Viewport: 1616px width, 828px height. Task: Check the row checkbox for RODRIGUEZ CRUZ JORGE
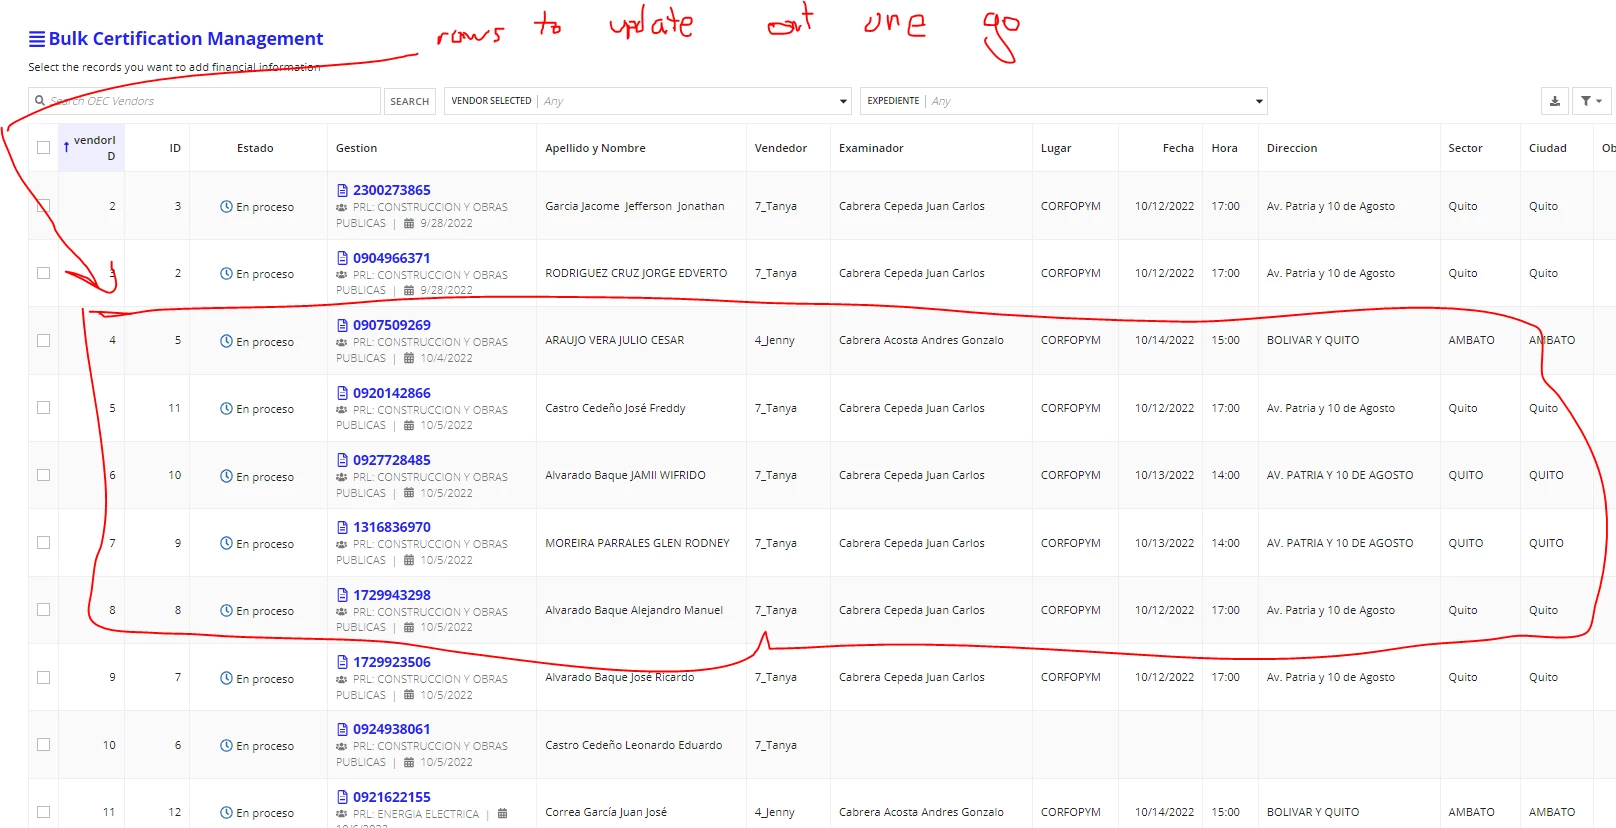coord(43,273)
